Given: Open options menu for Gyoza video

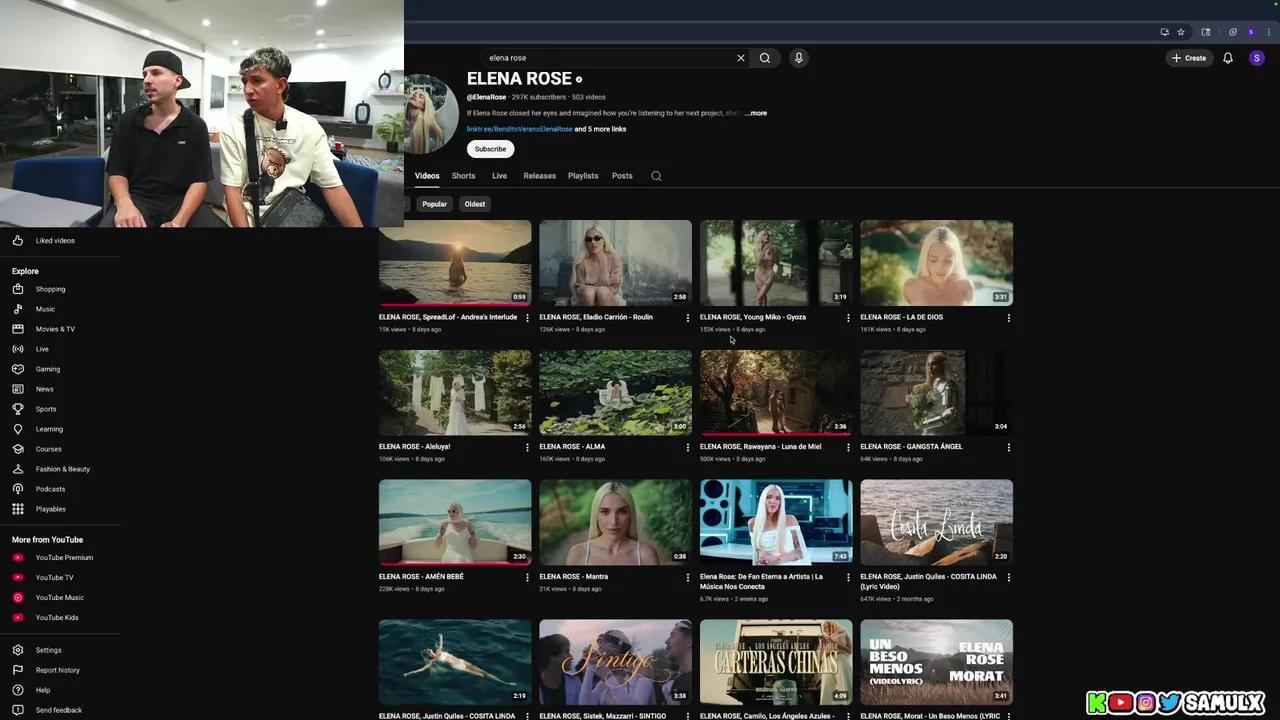Looking at the screenshot, I should [848, 318].
